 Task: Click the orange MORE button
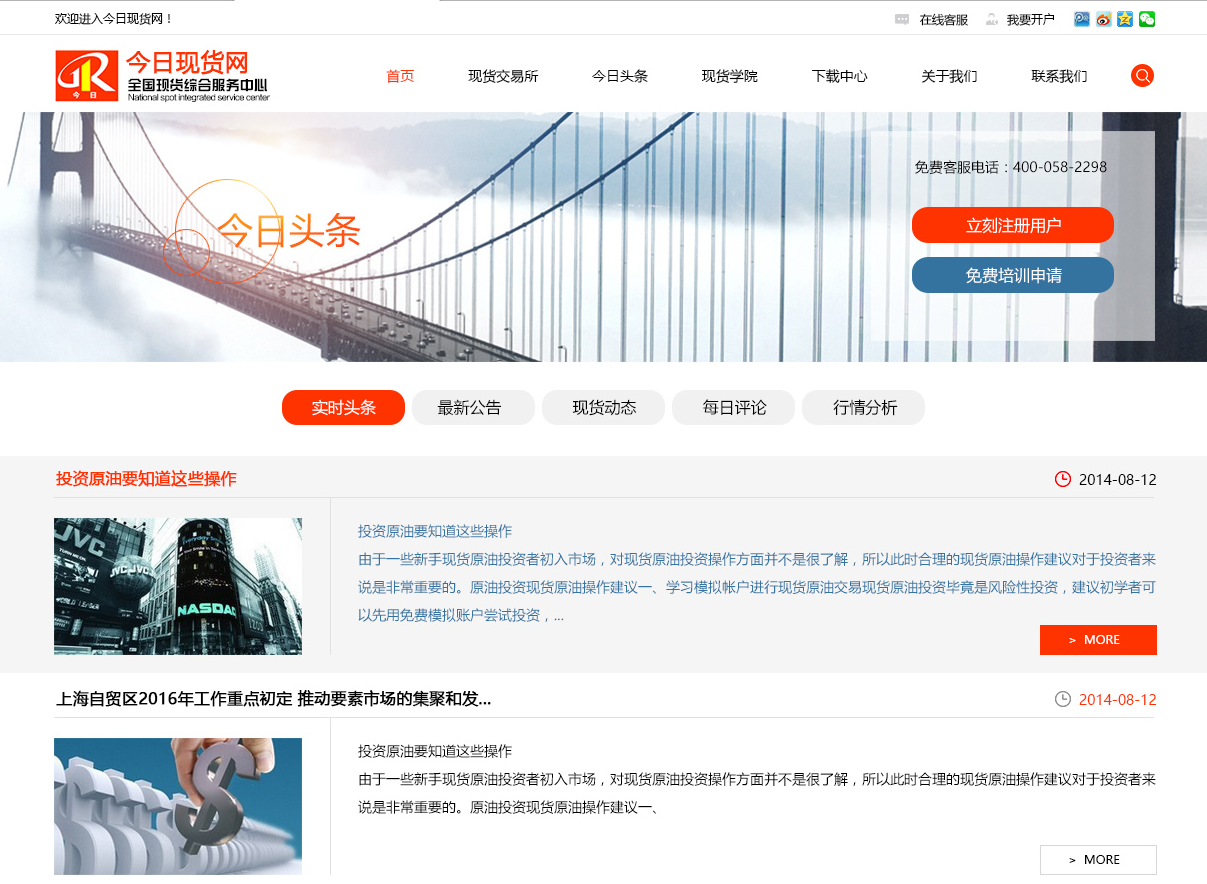[x=1098, y=640]
